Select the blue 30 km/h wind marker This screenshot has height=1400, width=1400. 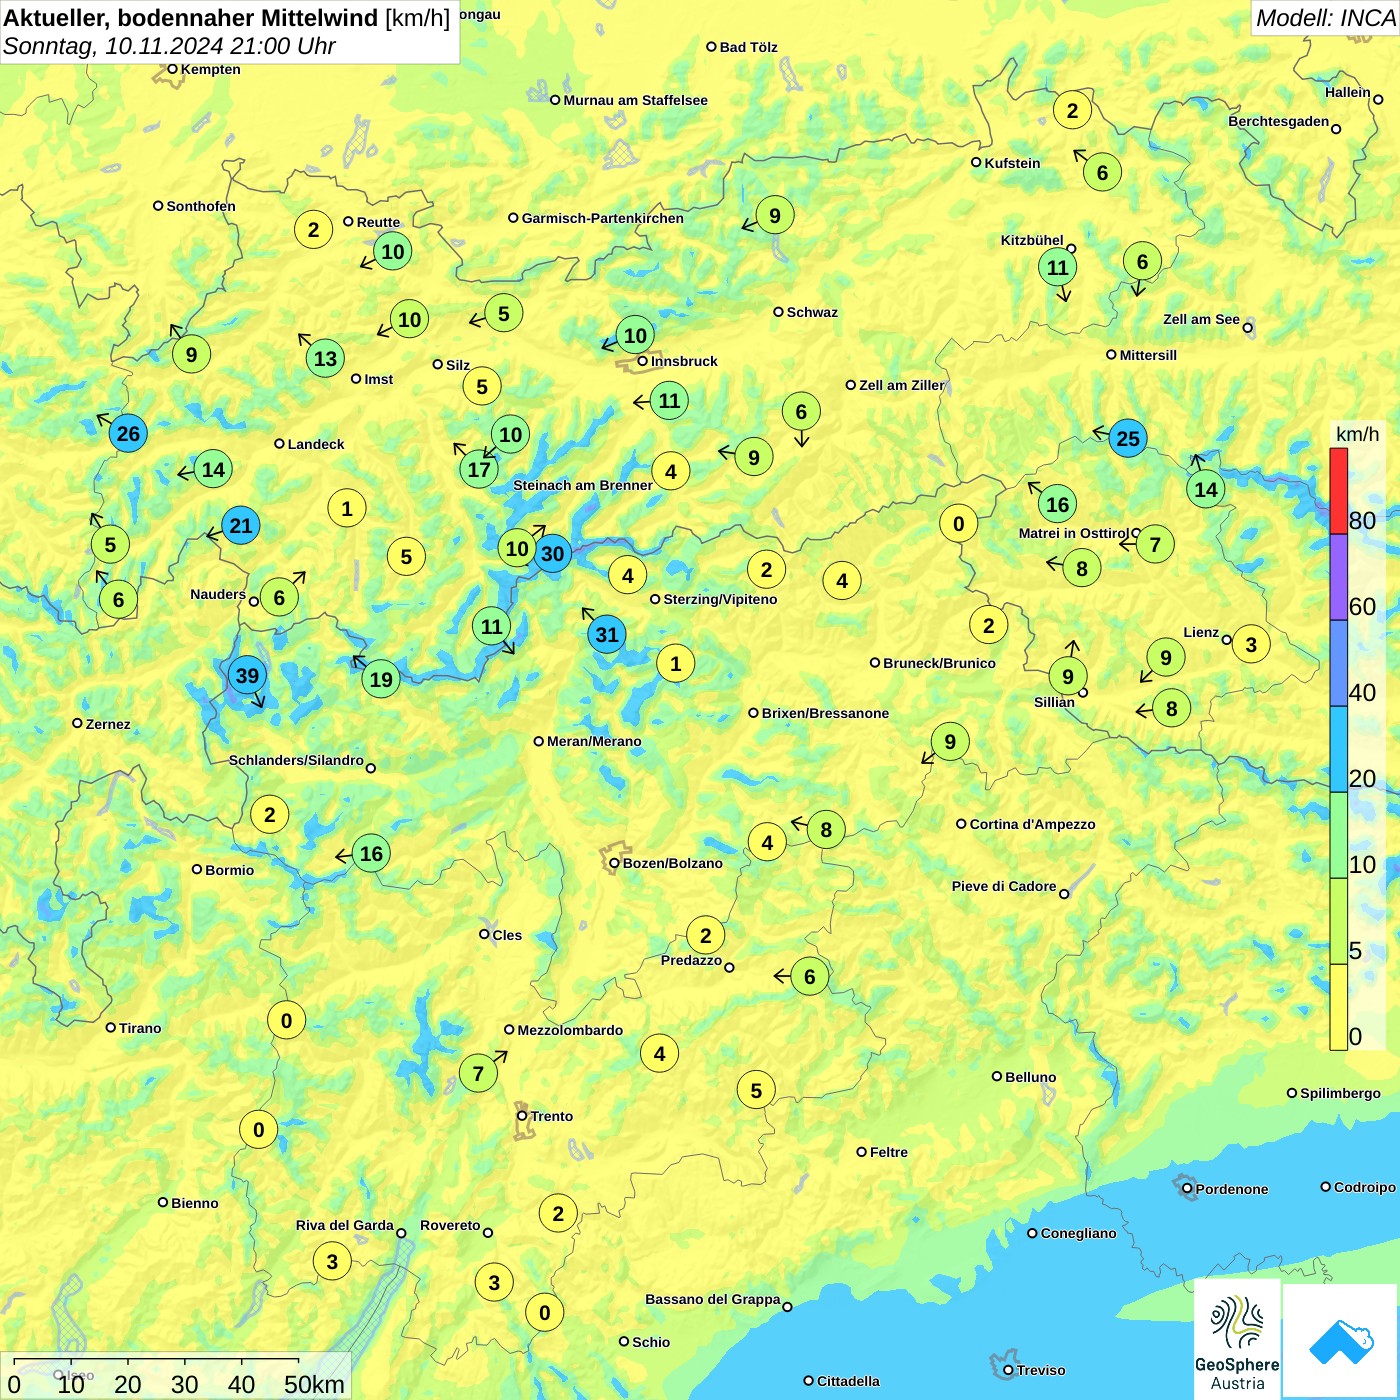[x=552, y=553]
